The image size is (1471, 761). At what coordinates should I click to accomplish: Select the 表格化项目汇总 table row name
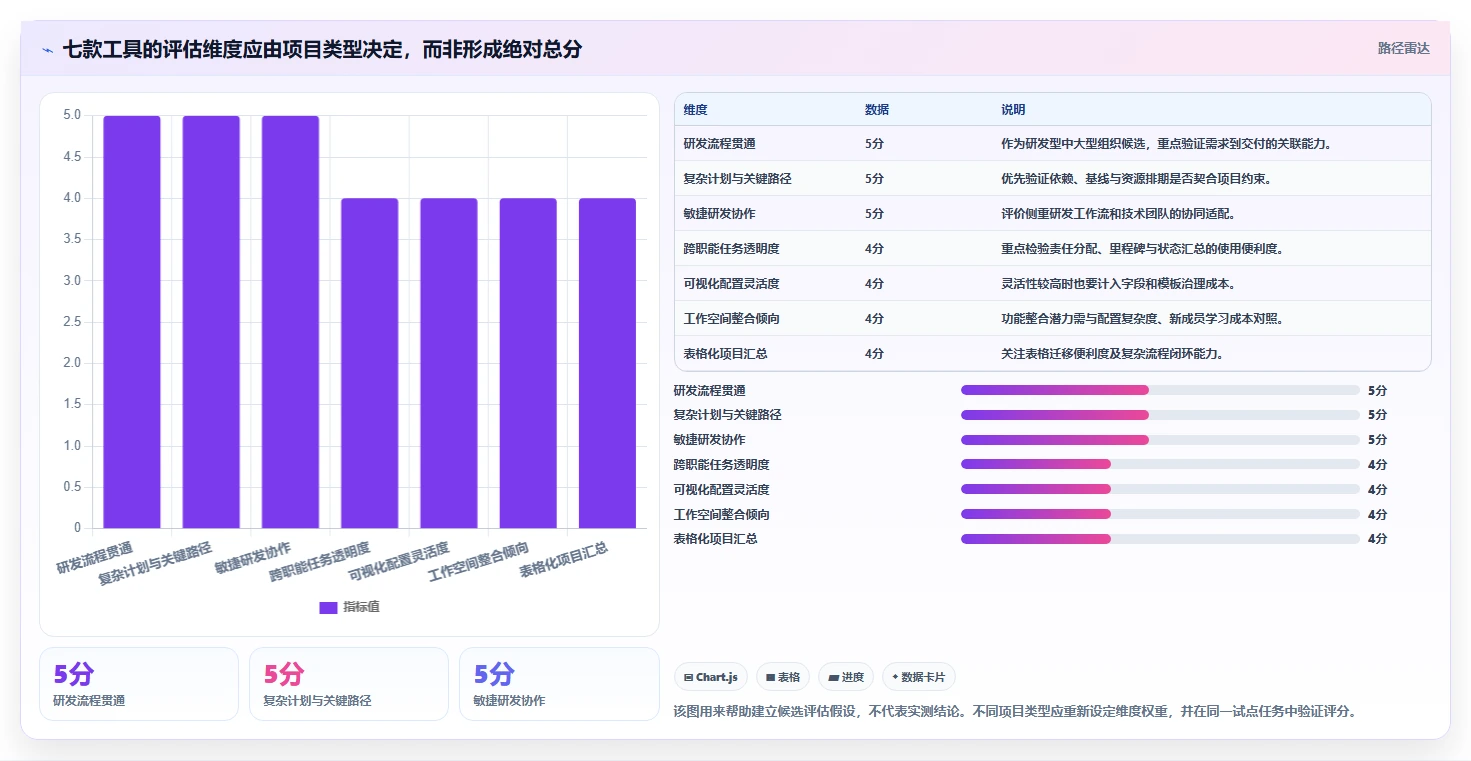(725, 354)
